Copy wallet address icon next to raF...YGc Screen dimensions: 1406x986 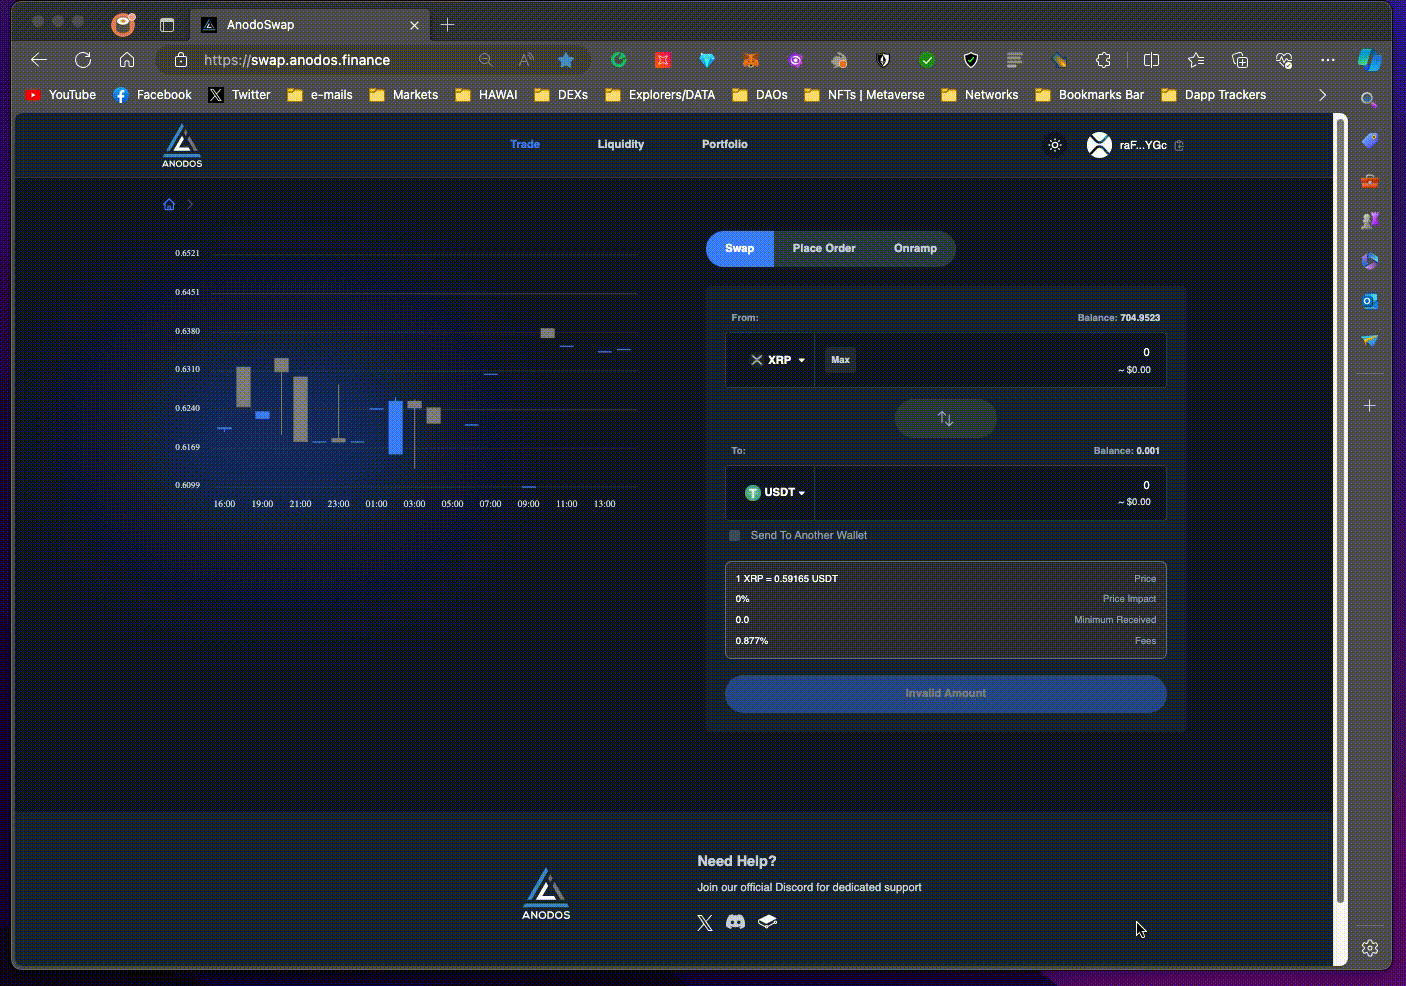1179,146
